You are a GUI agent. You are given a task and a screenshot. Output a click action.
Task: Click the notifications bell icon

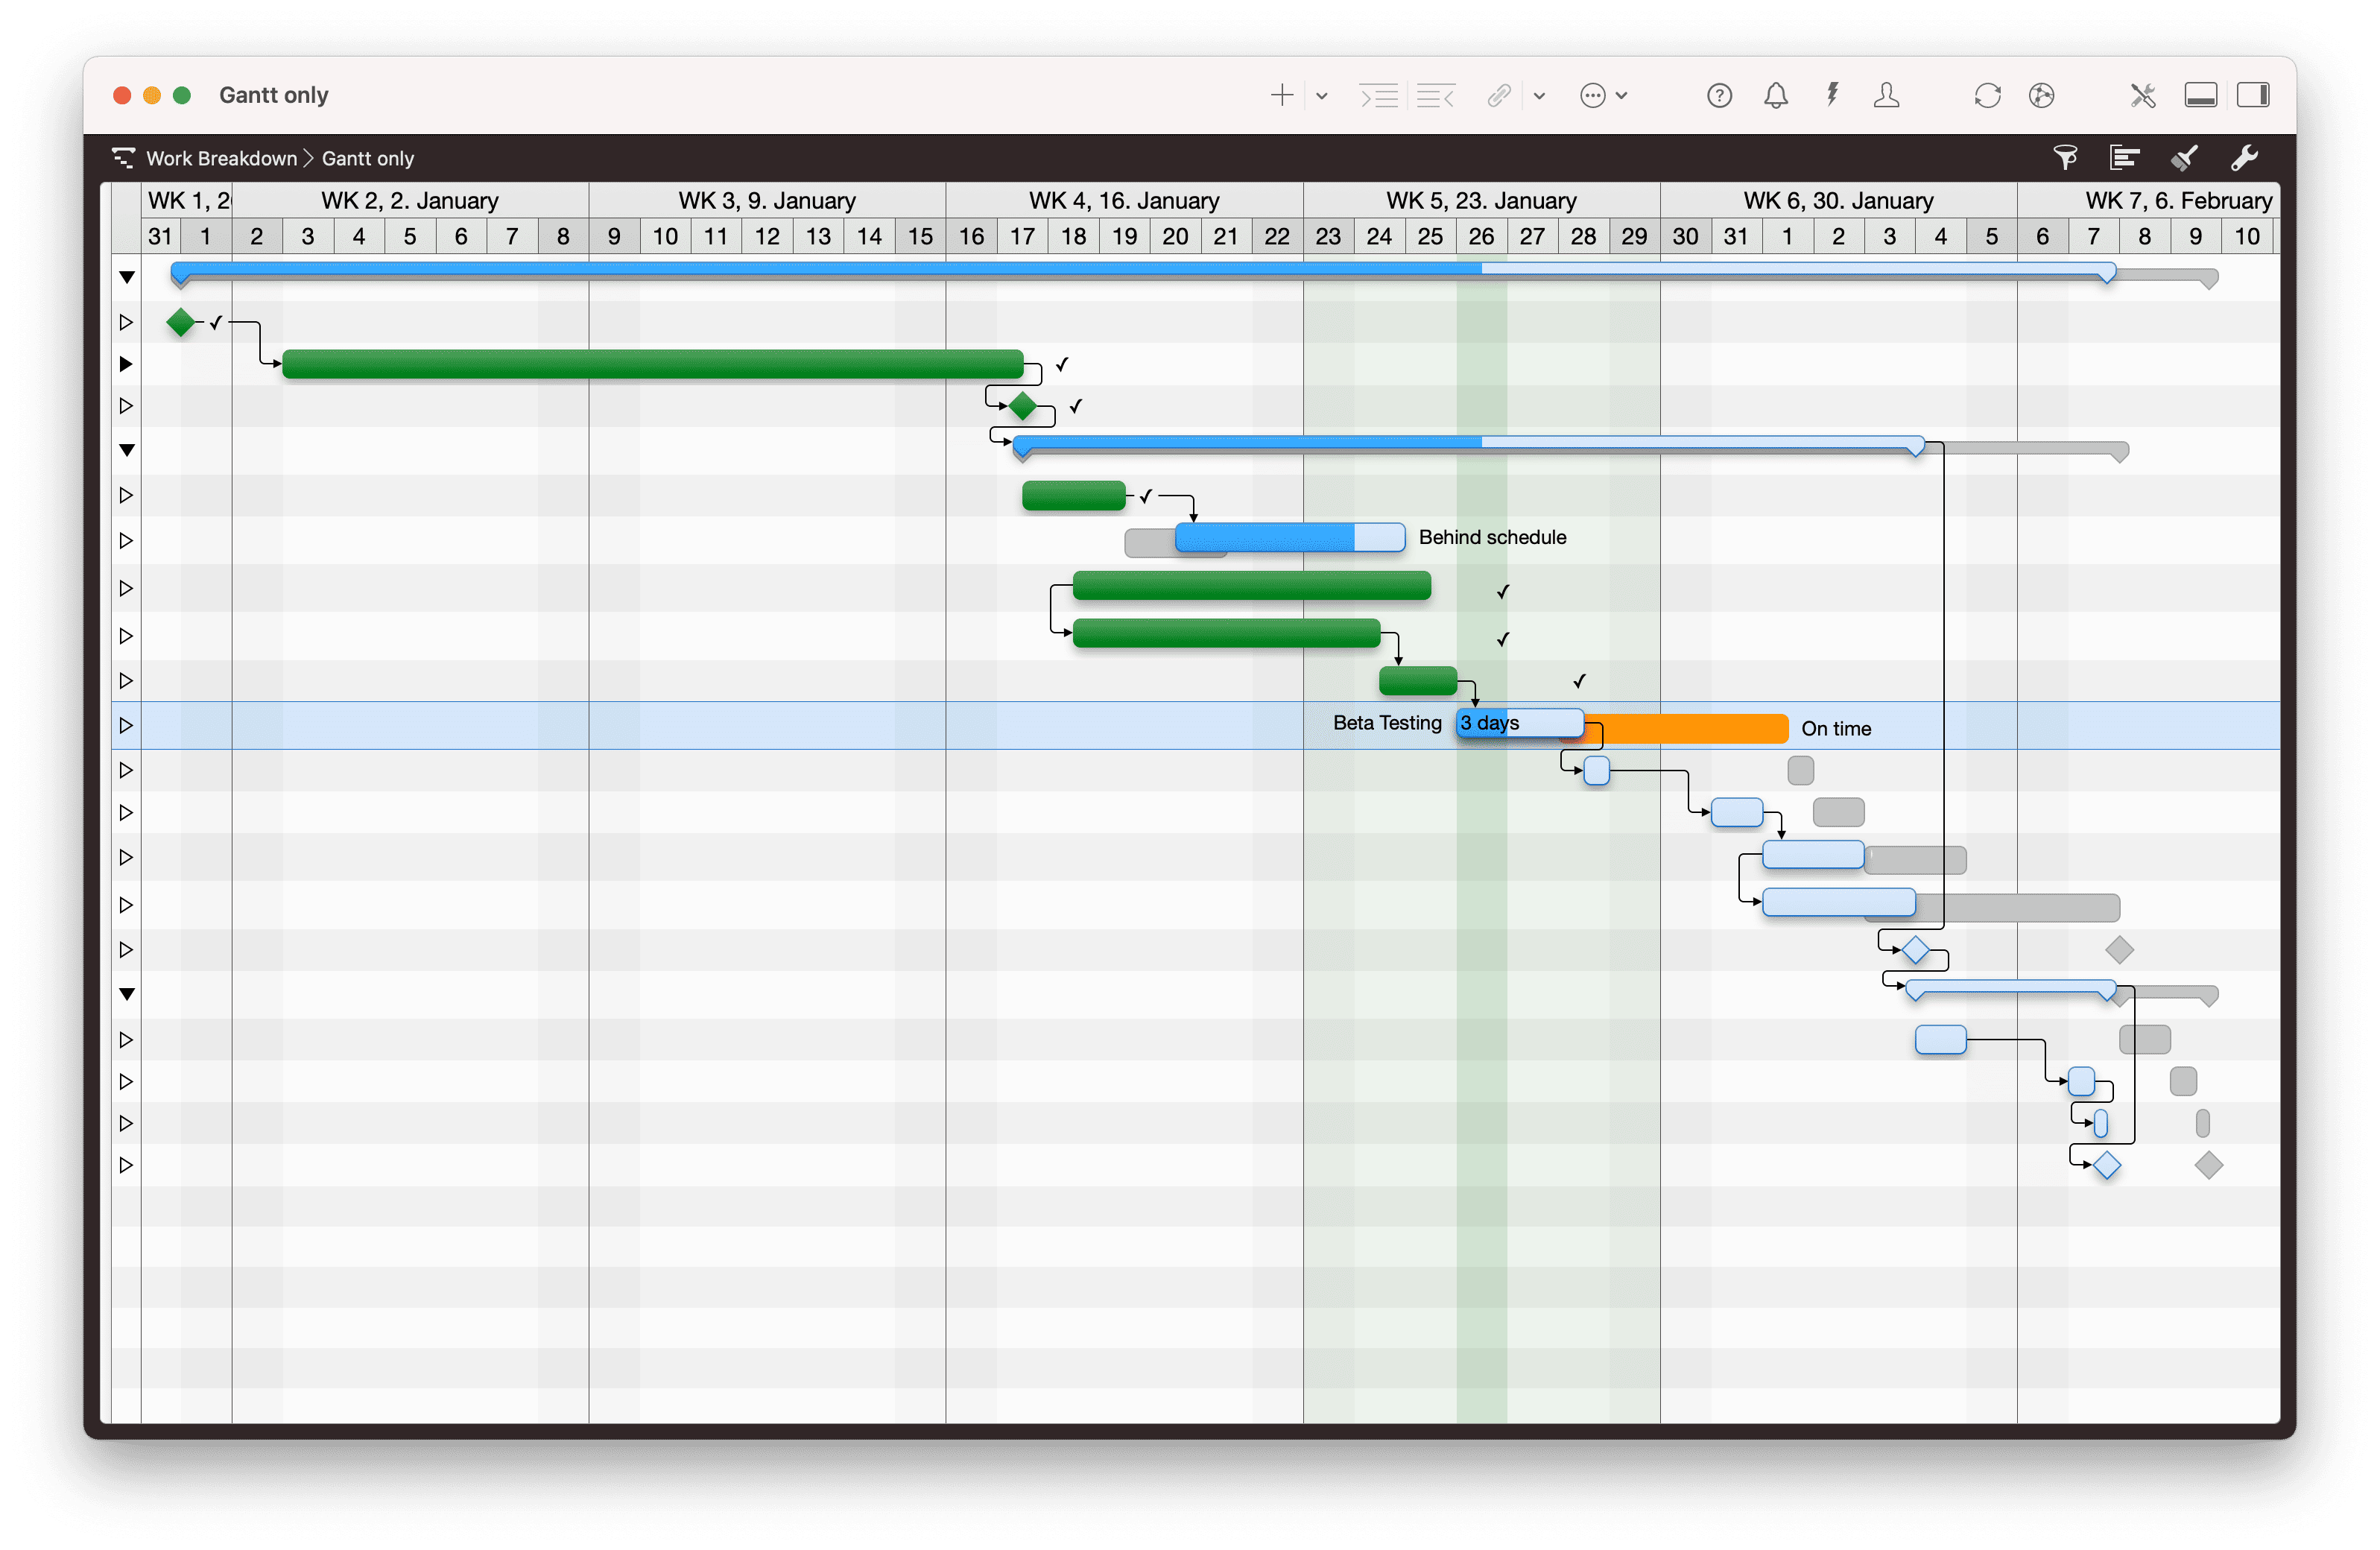pos(1776,95)
